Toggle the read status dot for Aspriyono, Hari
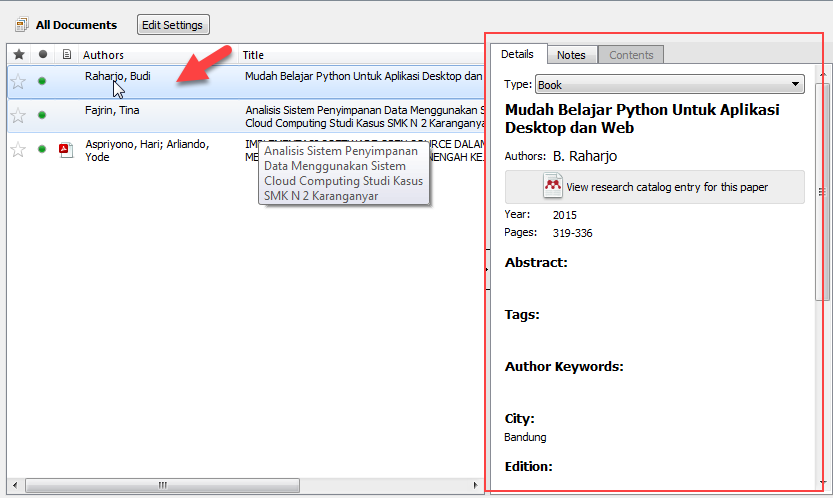Screen dimensions: 833x498 [x=42, y=150]
